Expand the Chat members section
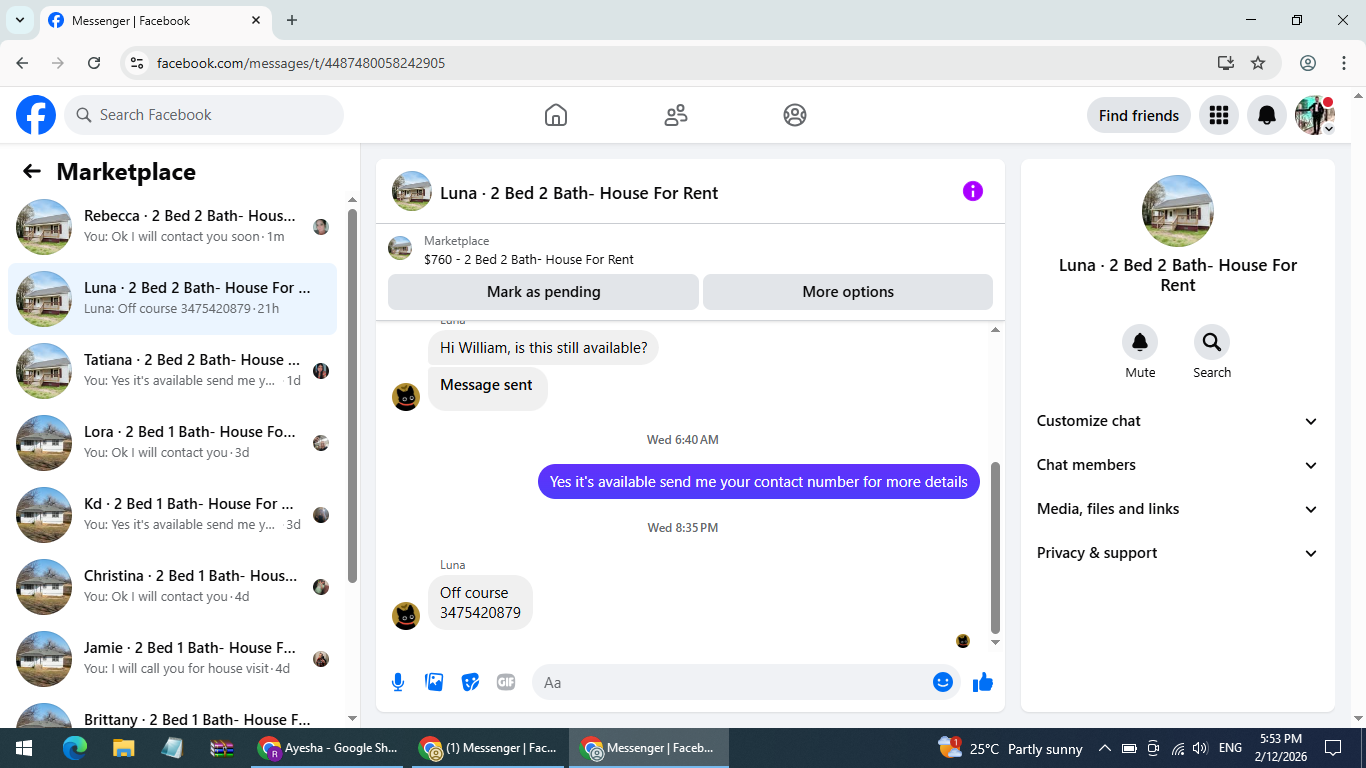 (x=1178, y=465)
